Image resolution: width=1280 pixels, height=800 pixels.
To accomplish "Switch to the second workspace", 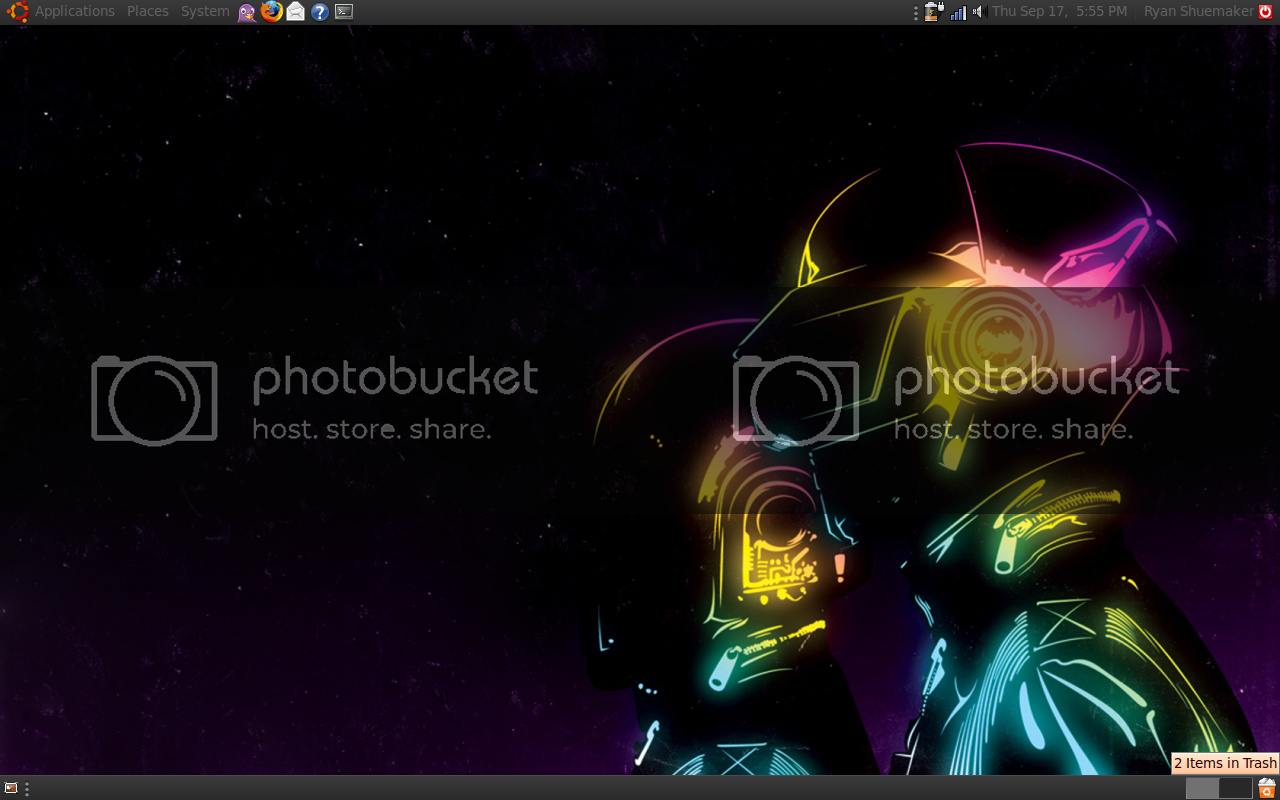I will 1236,788.
